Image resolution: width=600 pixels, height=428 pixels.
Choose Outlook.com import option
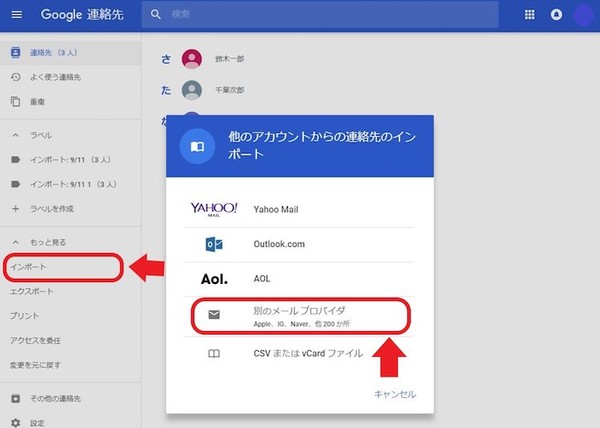click(299, 244)
